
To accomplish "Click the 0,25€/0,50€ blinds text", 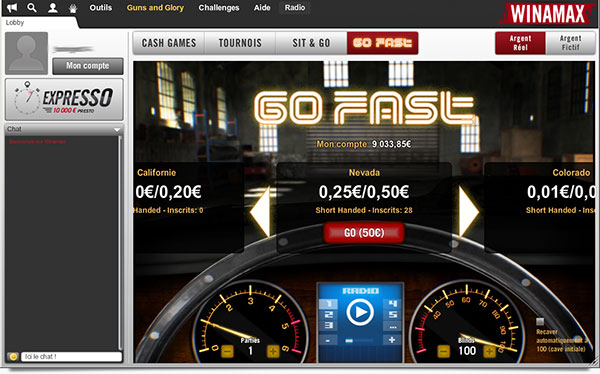I will point(364,192).
